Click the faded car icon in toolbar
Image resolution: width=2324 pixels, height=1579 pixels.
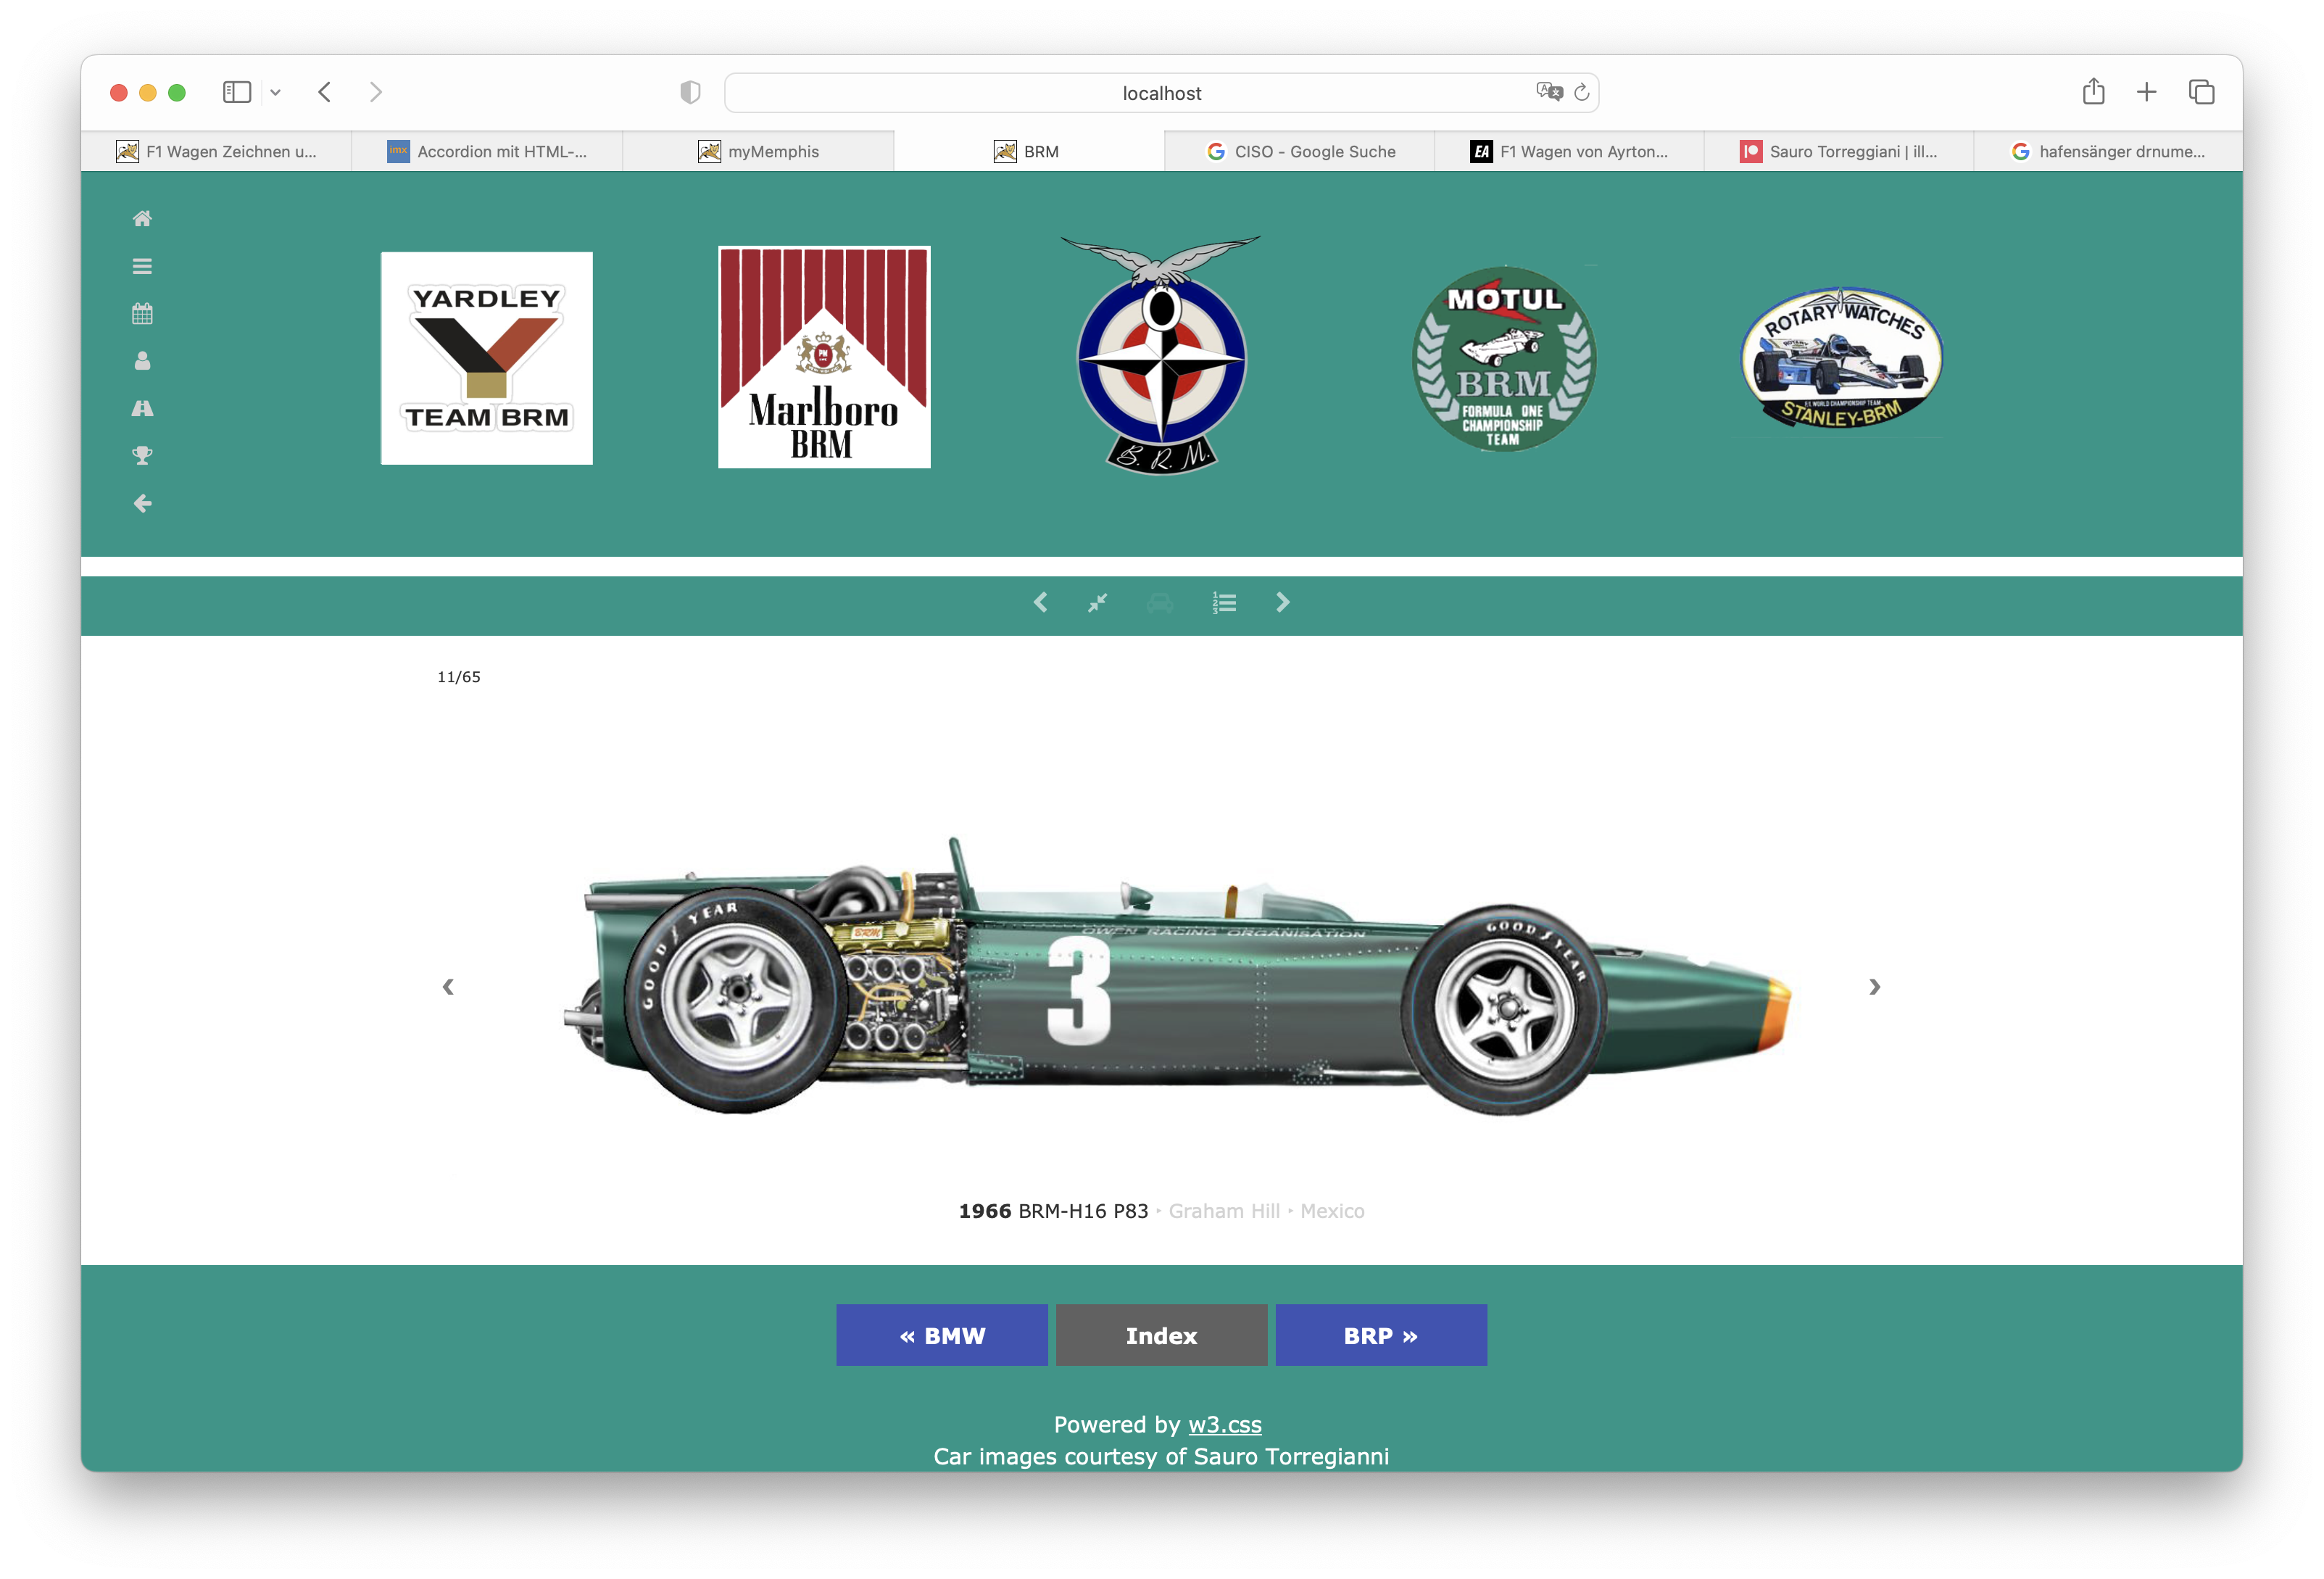(1160, 603)
